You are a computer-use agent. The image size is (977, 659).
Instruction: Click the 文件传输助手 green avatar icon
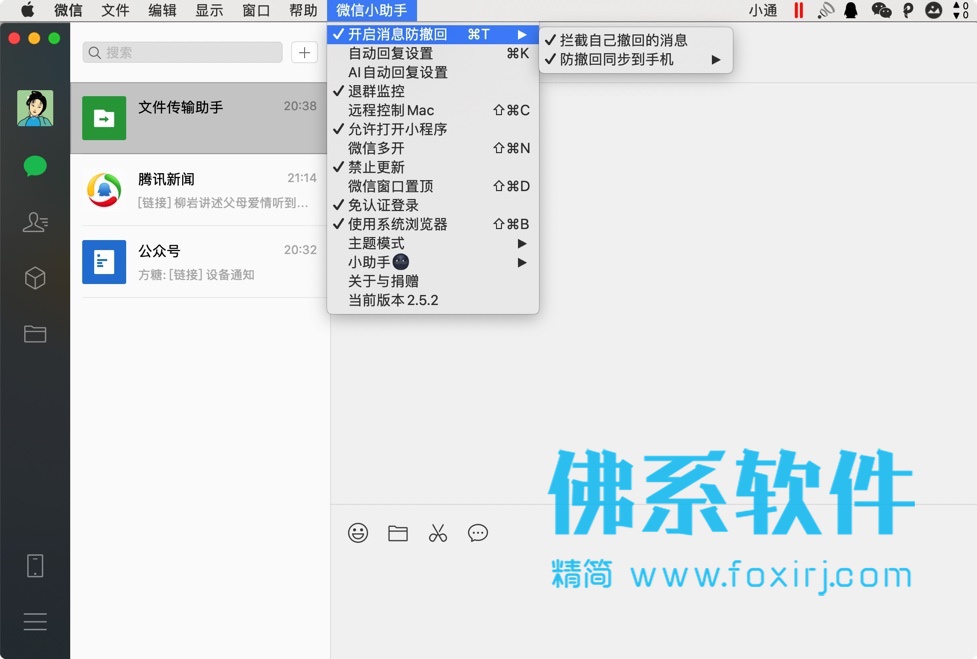[x=104, y=118]
